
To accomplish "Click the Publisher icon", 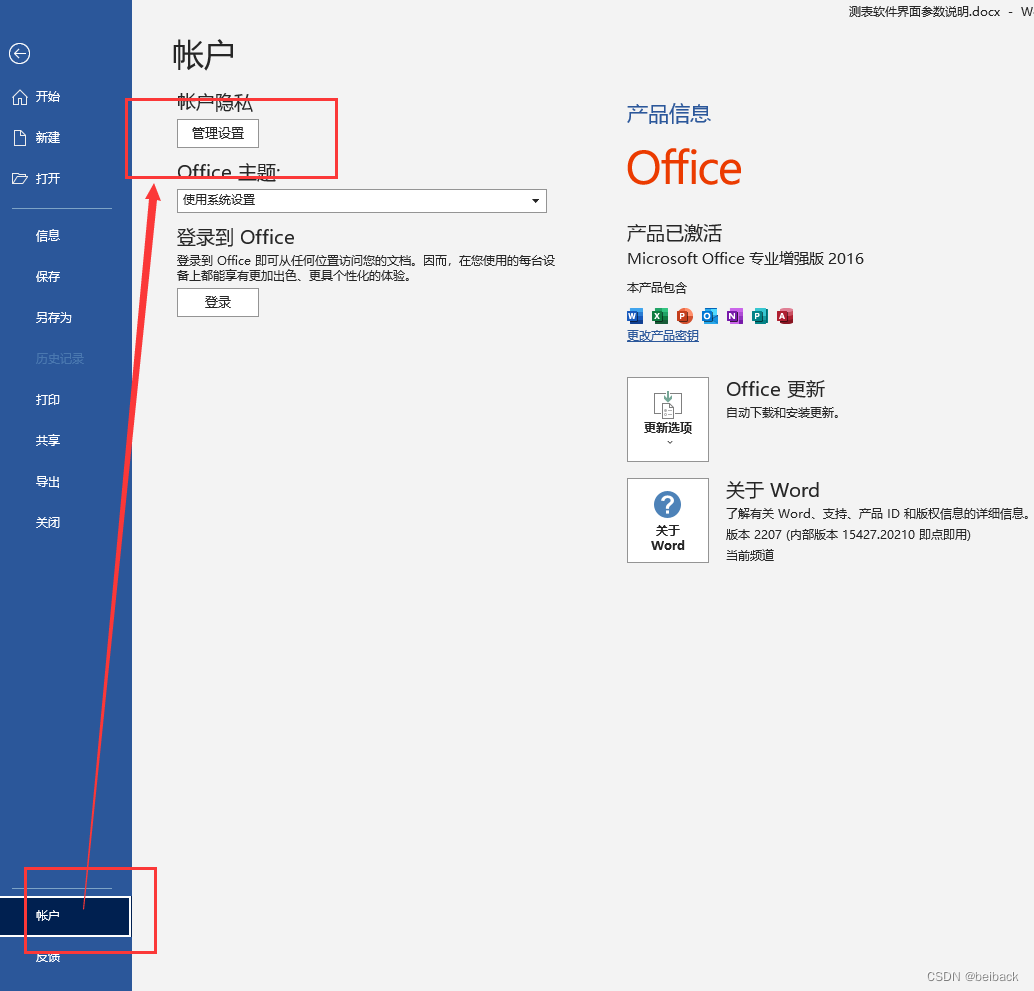I will 759,316.
